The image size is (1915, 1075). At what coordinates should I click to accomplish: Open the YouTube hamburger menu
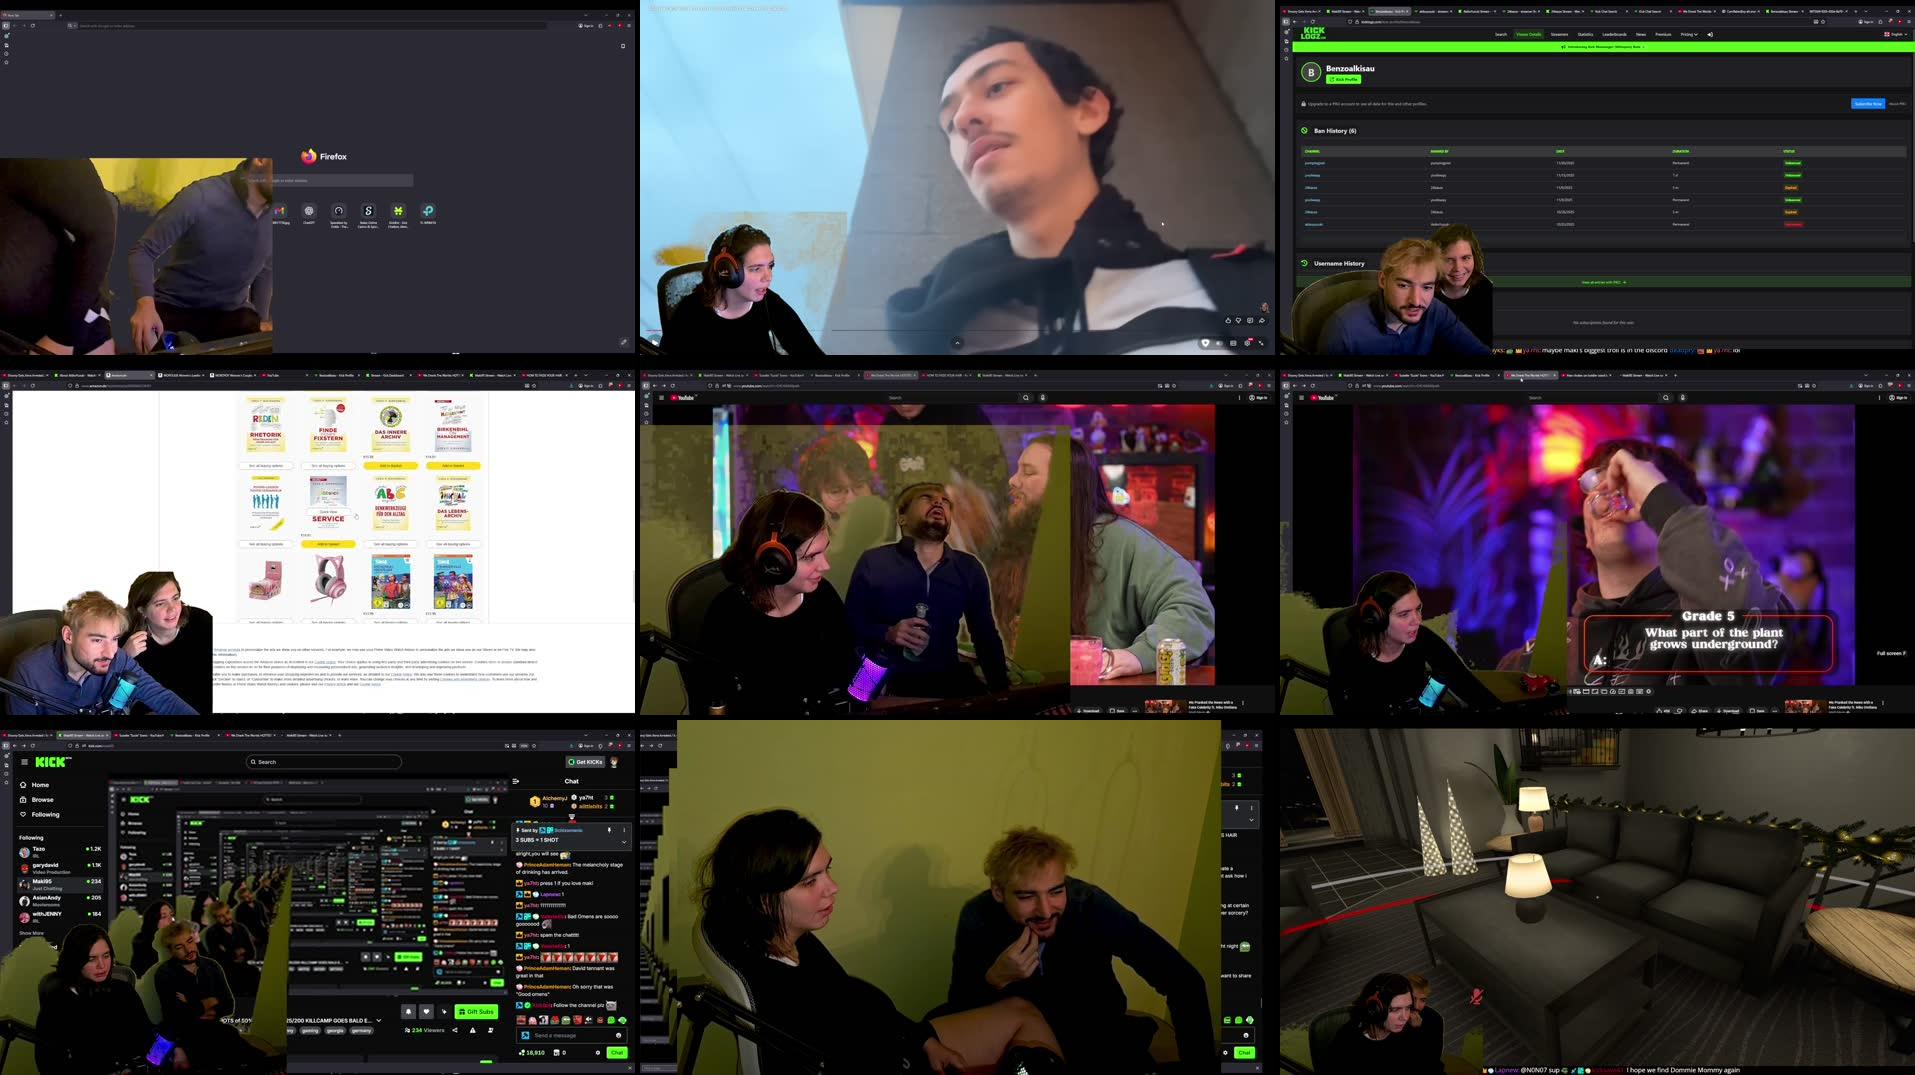click(660, 397)
